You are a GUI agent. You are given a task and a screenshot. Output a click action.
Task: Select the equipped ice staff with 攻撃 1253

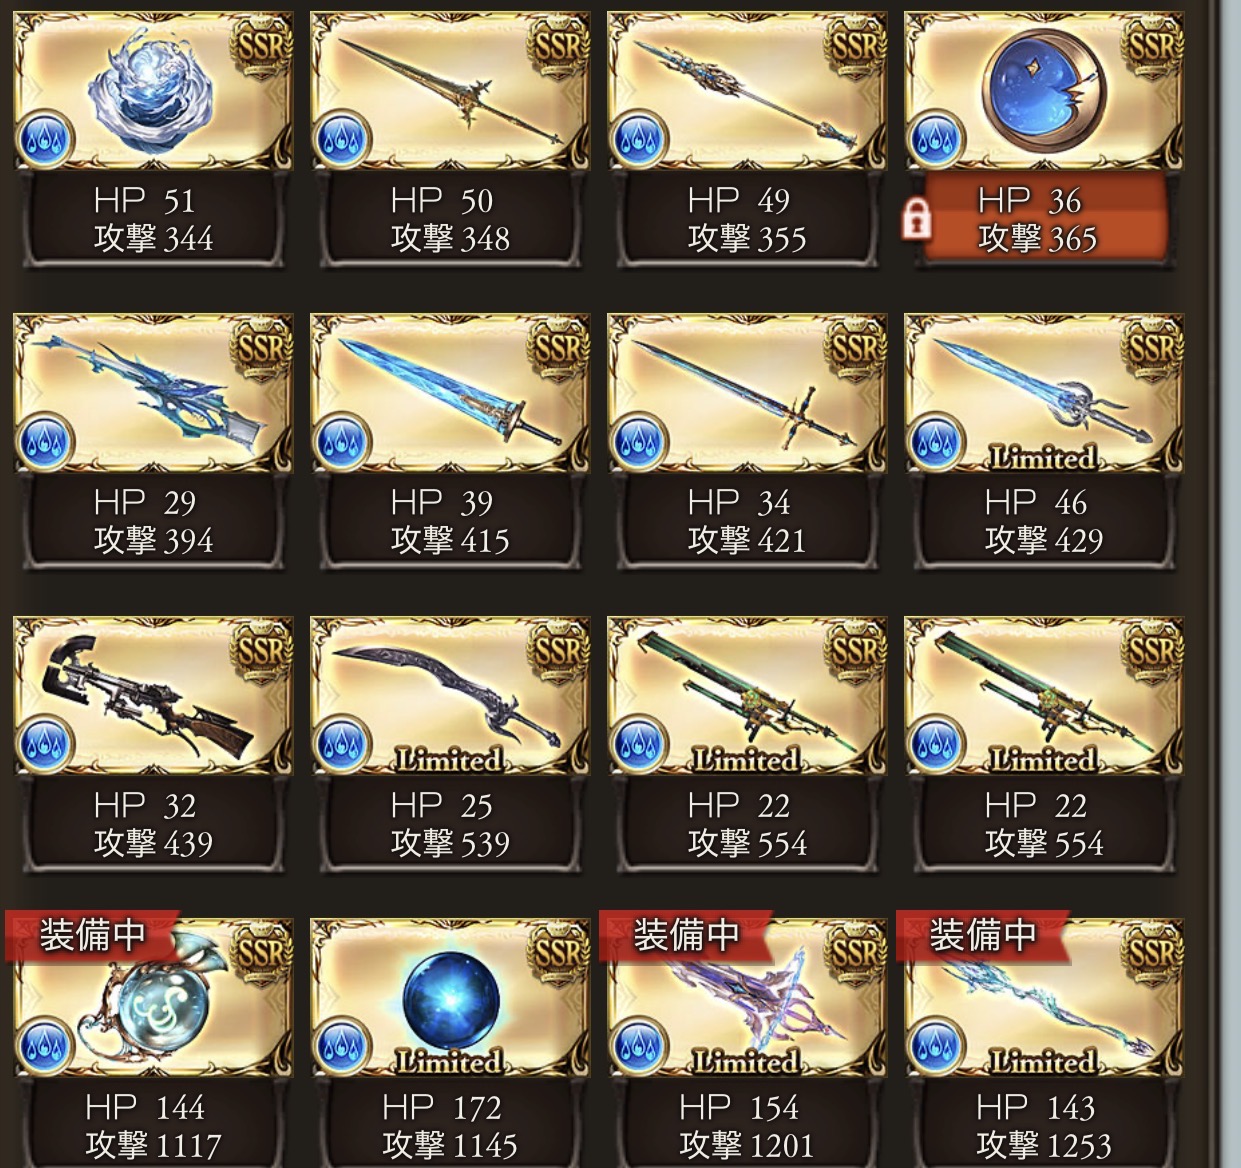(1044, 1042)
